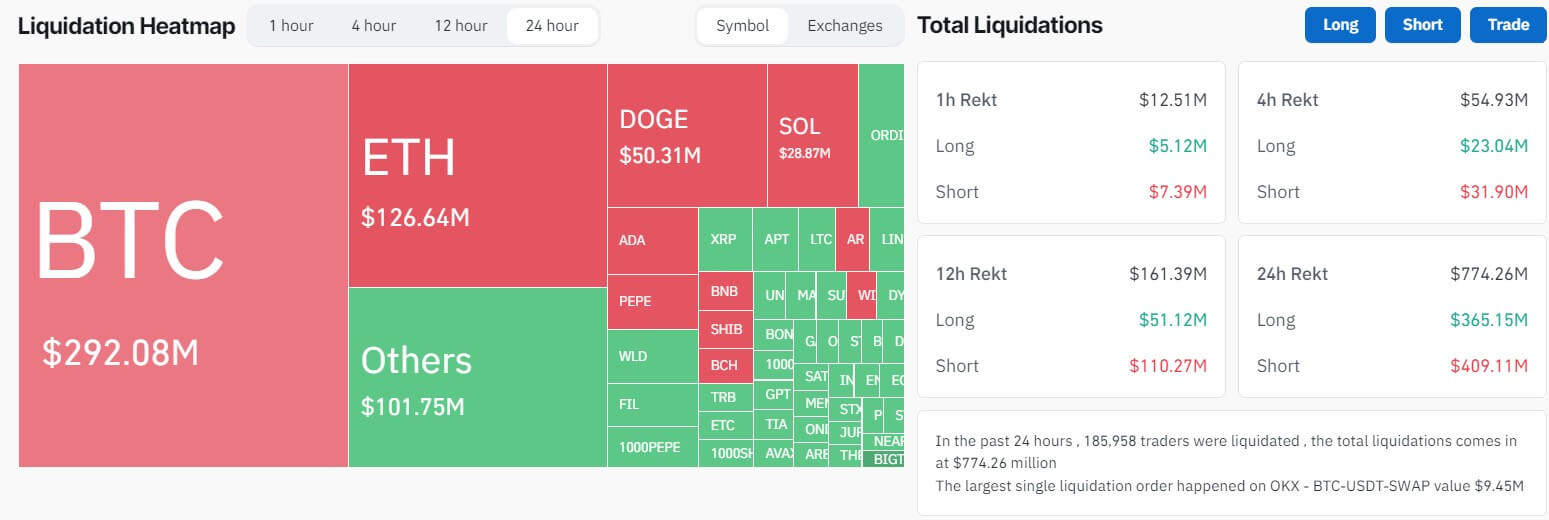Switch heatmap view to Exchanges
Image resolution: width=1549 pixels, height=520 pixels.
845,26
